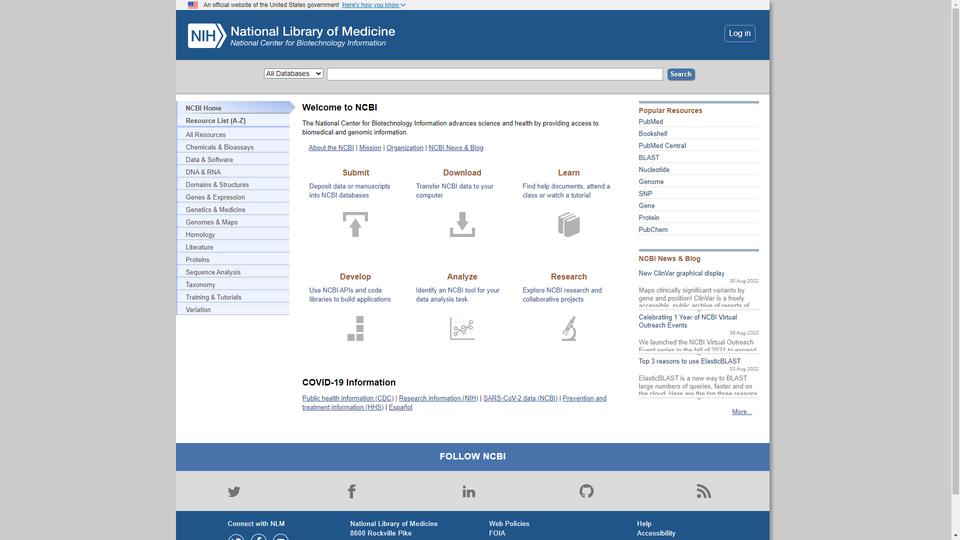
Task: Click the Submit upload arrow icon
Action: click(x=355, y=224)
